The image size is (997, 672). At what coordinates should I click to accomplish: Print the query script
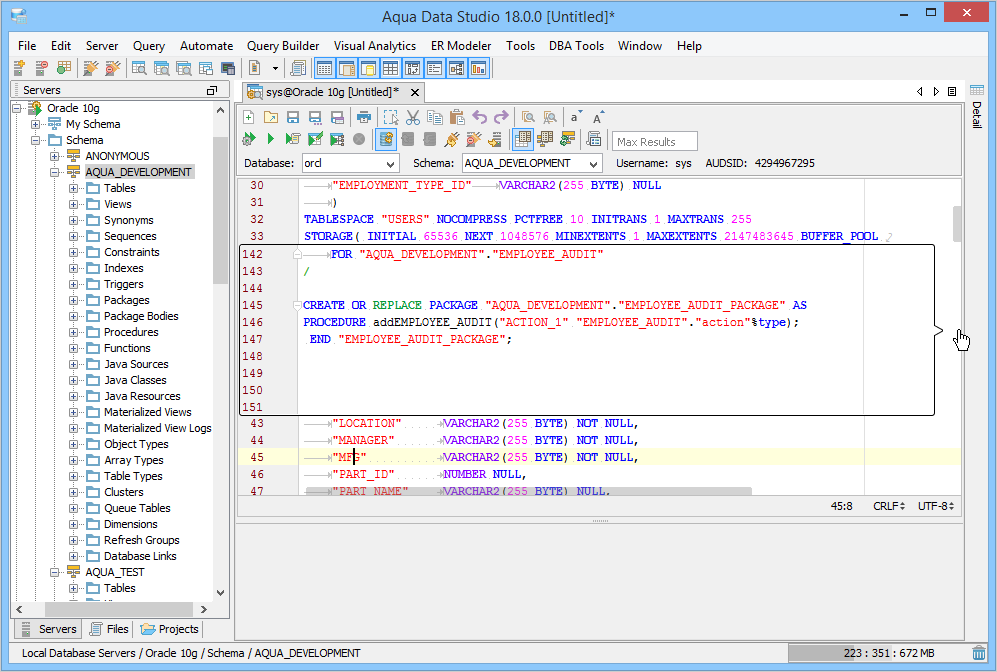point(364,117)
